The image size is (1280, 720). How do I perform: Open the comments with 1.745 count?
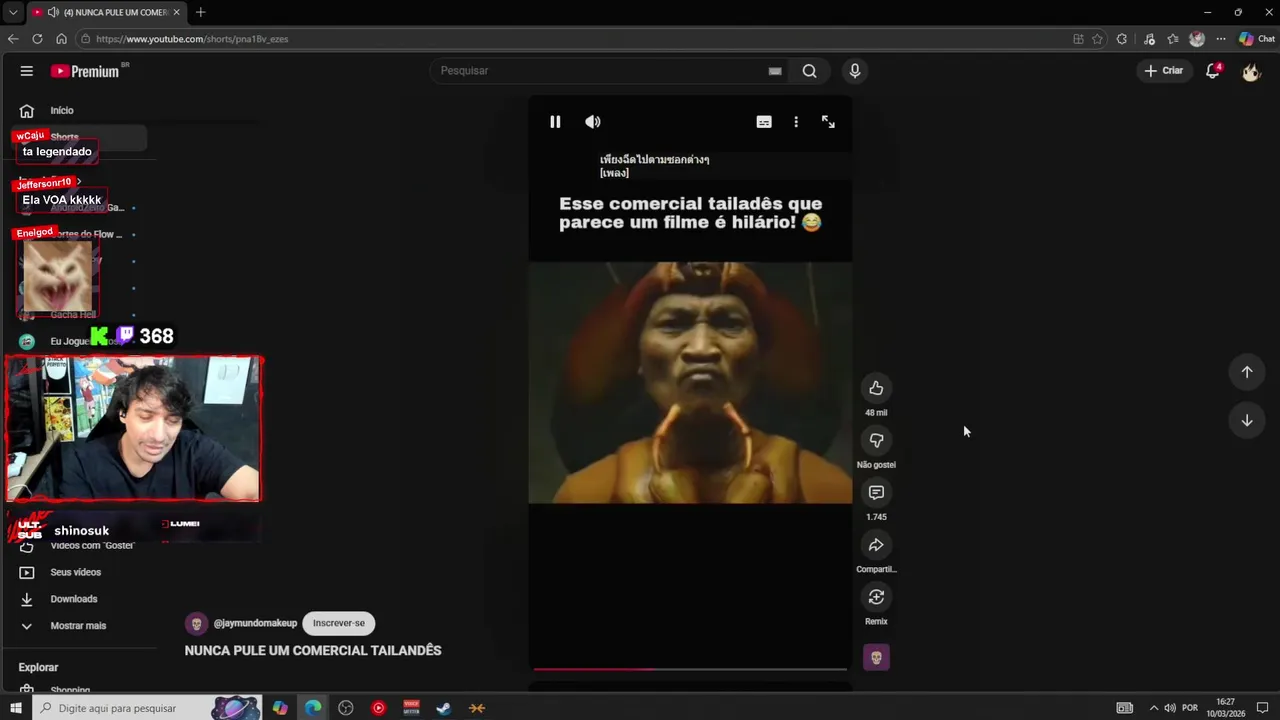(876, 492)
